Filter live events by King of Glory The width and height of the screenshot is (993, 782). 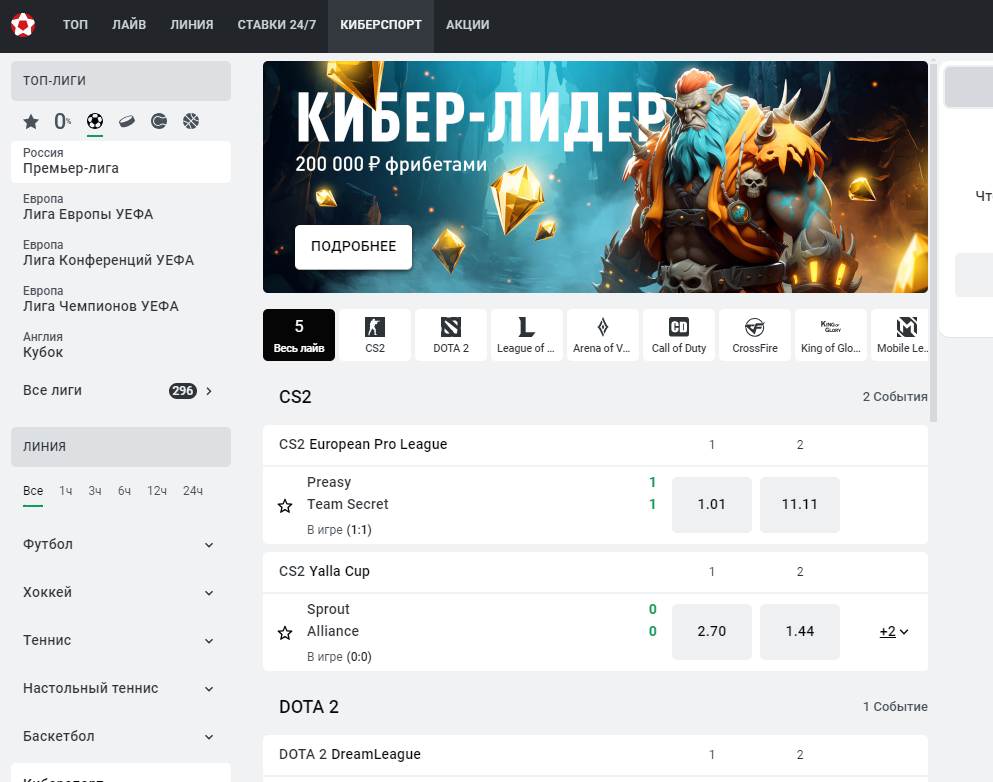[x=831, y=335]
